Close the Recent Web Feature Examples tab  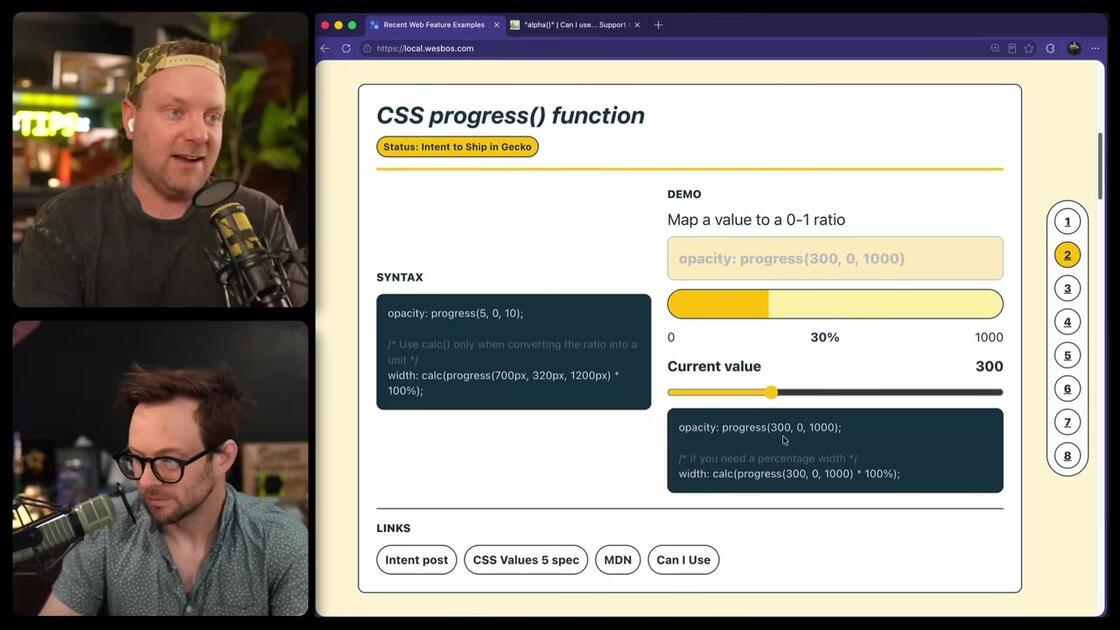496,25
